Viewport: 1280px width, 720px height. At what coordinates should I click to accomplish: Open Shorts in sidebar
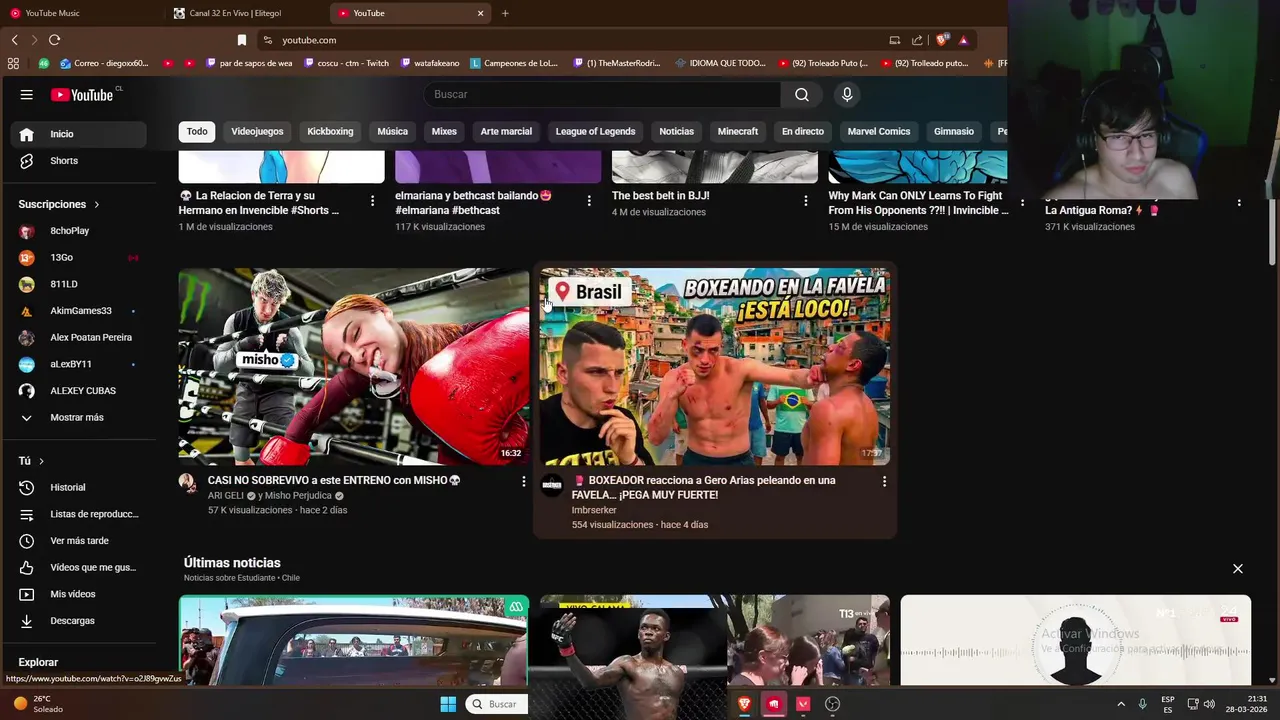tap(78, 161)
